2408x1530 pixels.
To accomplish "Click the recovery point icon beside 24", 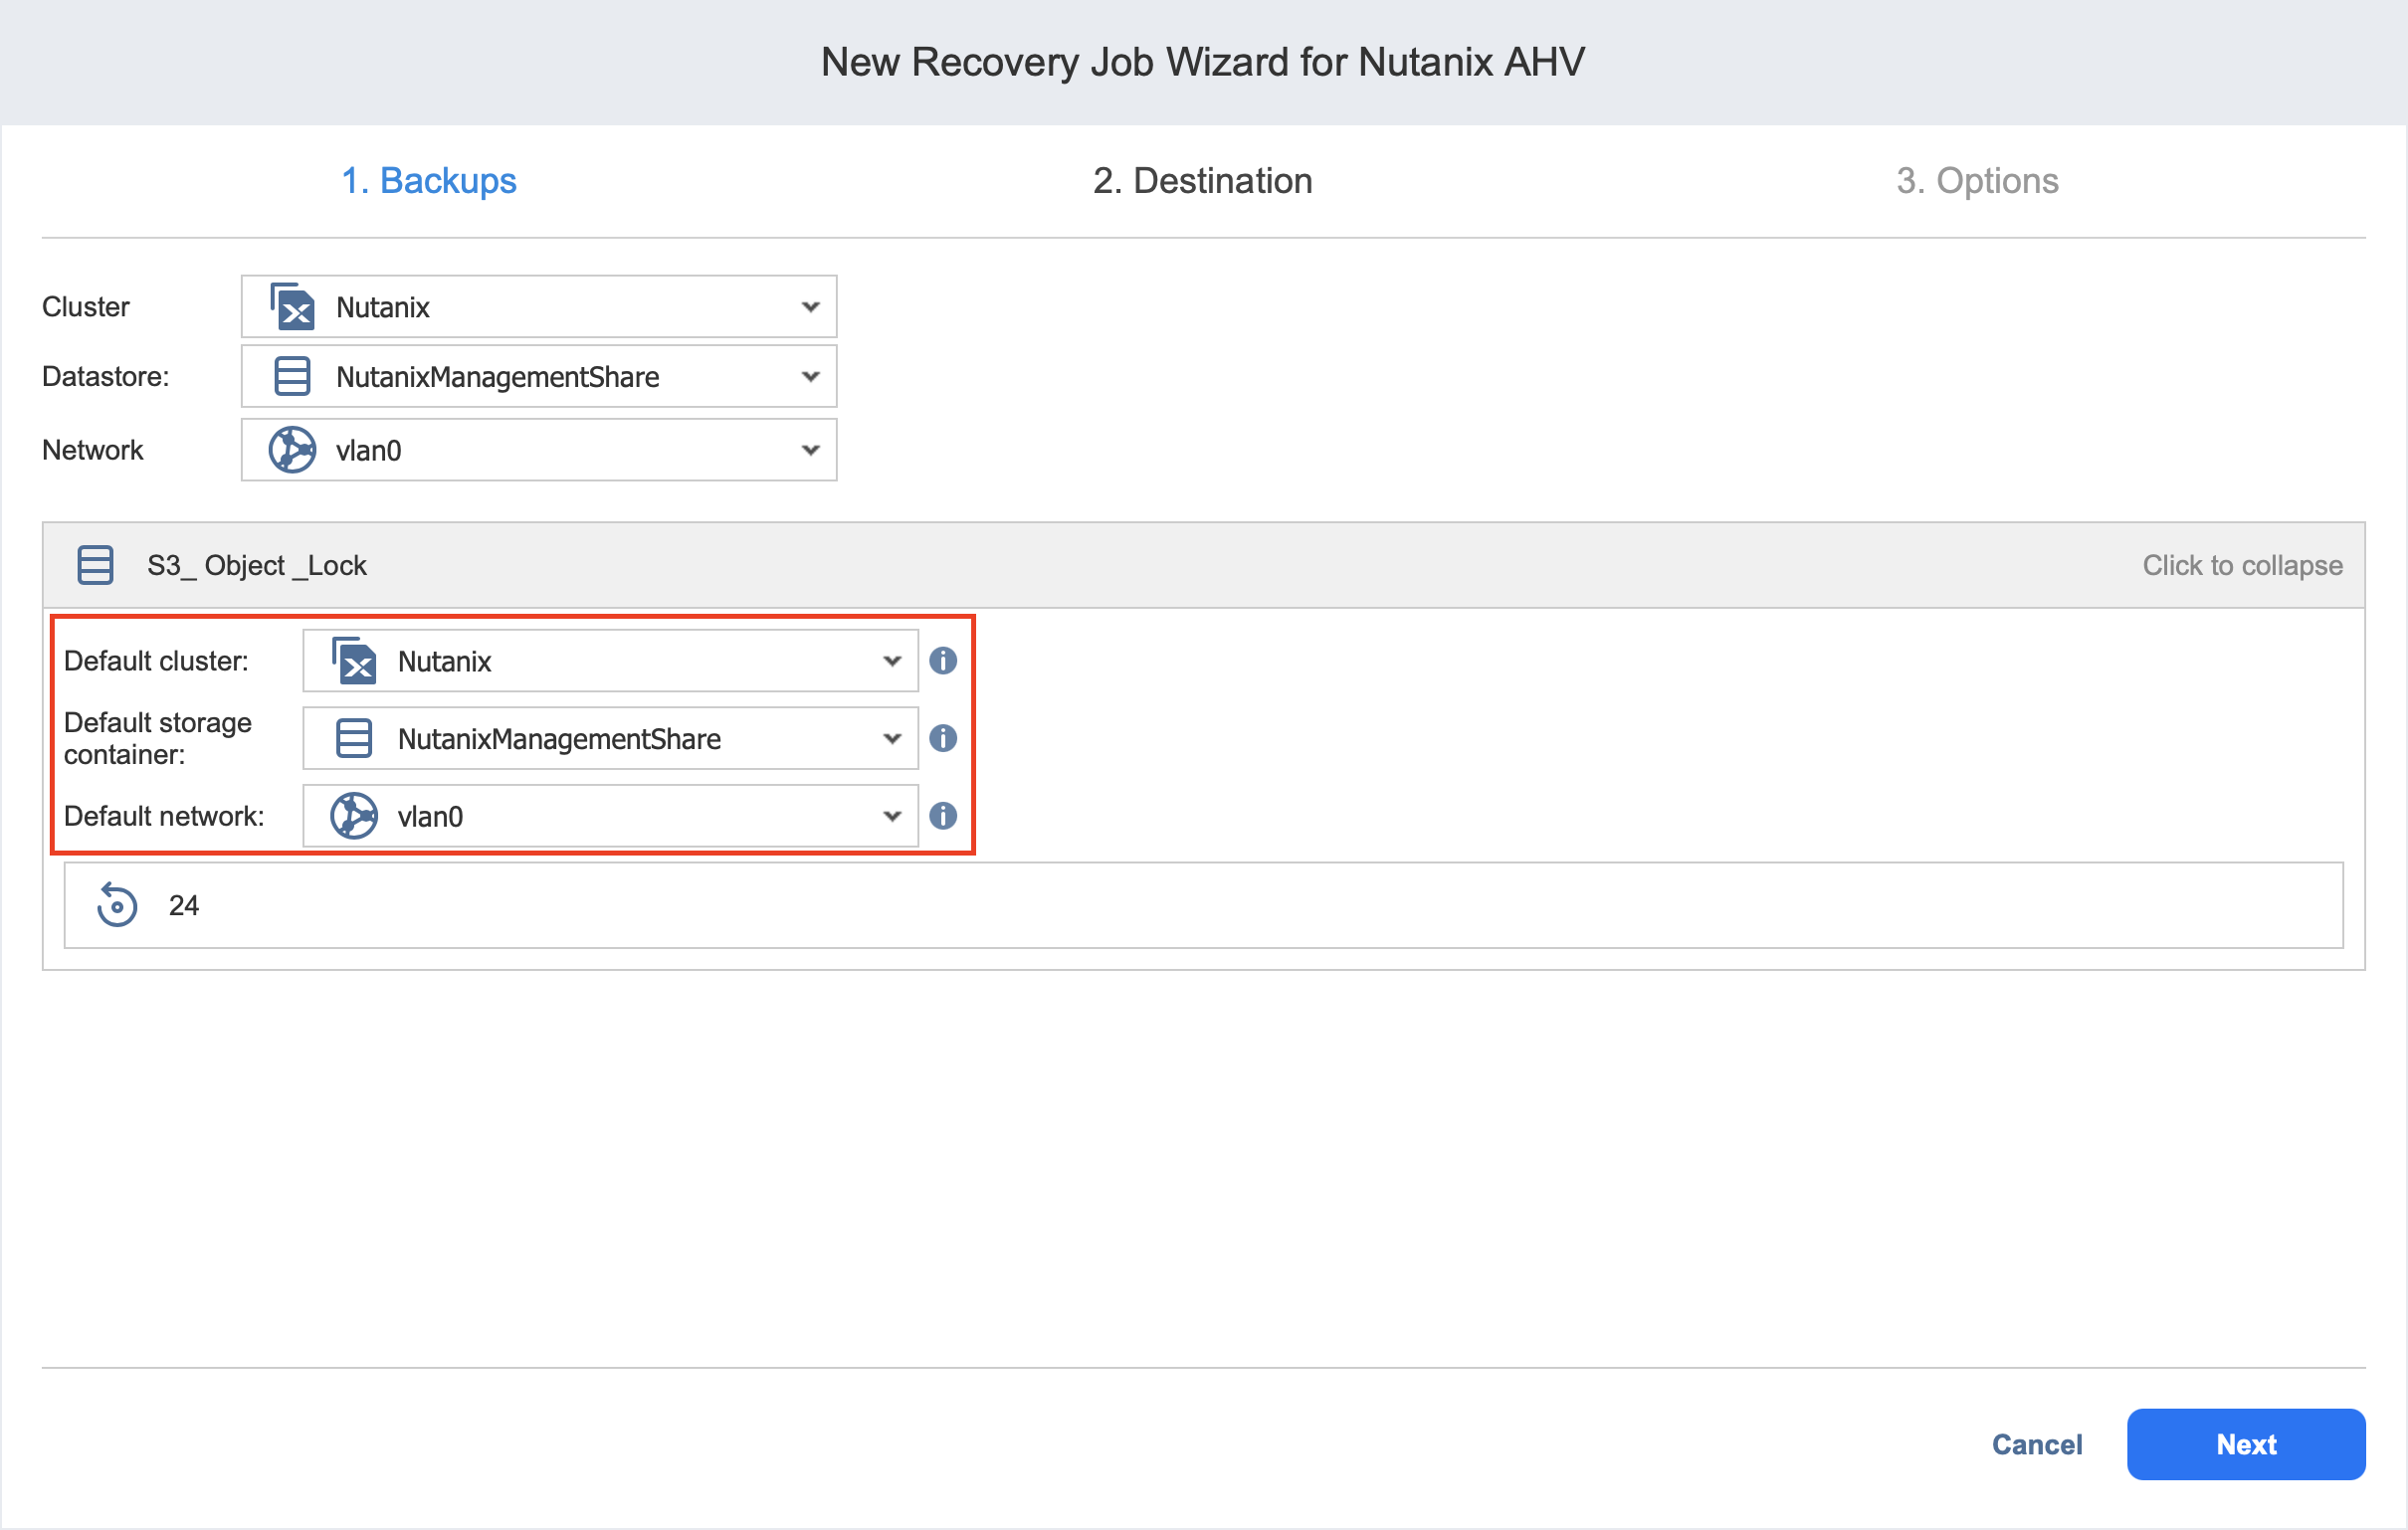I will [x=116, y=905].
